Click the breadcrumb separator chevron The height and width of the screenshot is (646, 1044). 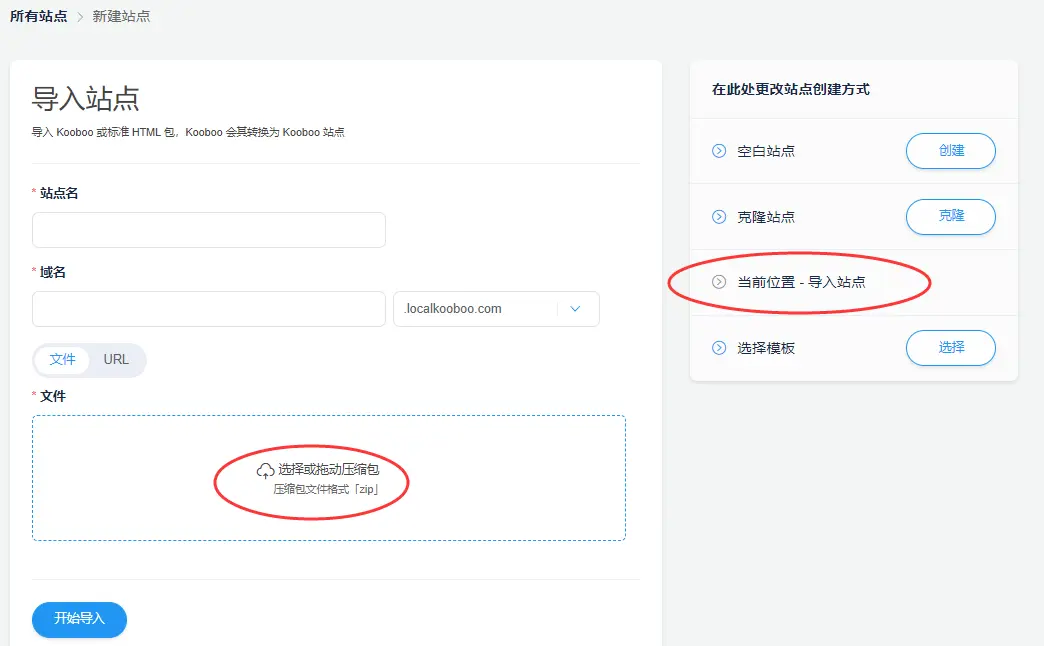coord(80,17)
